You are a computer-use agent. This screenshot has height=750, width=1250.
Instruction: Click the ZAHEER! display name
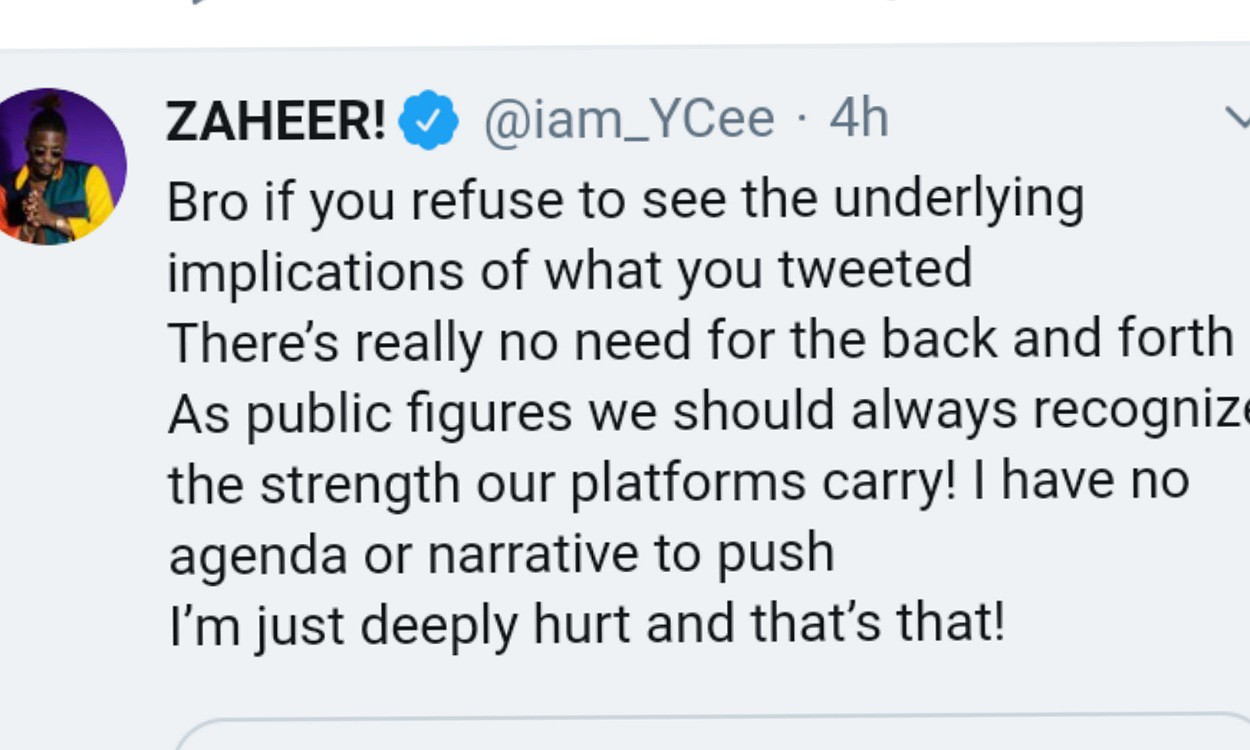(277, 121)
